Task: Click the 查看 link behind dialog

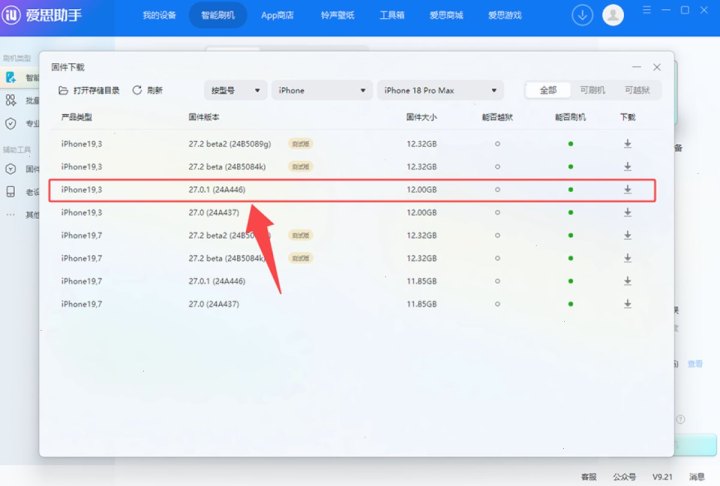Action: 695,364
